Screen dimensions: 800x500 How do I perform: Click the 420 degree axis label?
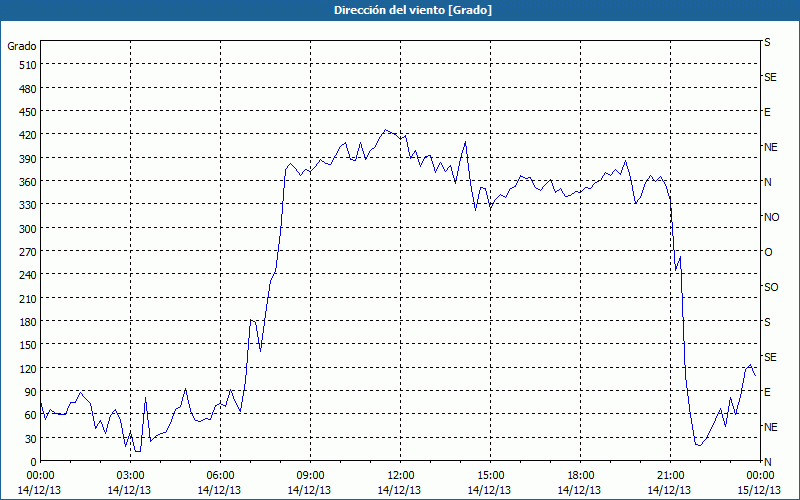click(28, 135)
